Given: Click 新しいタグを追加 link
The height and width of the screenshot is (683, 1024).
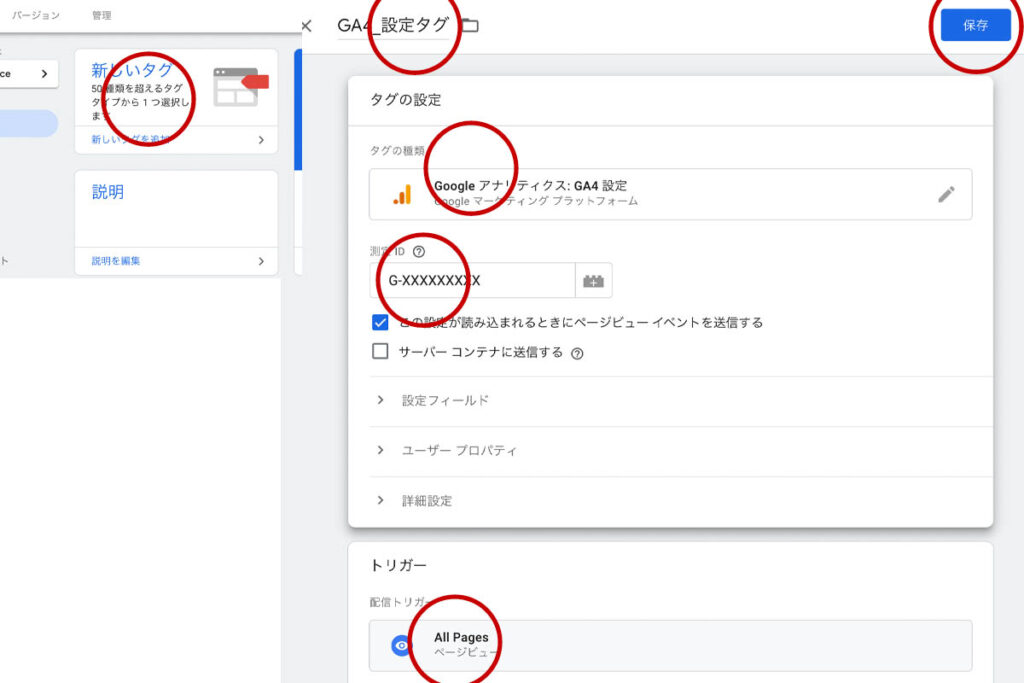Looking at the screenshot, I should pyautogui.click(x=130, y=139).
